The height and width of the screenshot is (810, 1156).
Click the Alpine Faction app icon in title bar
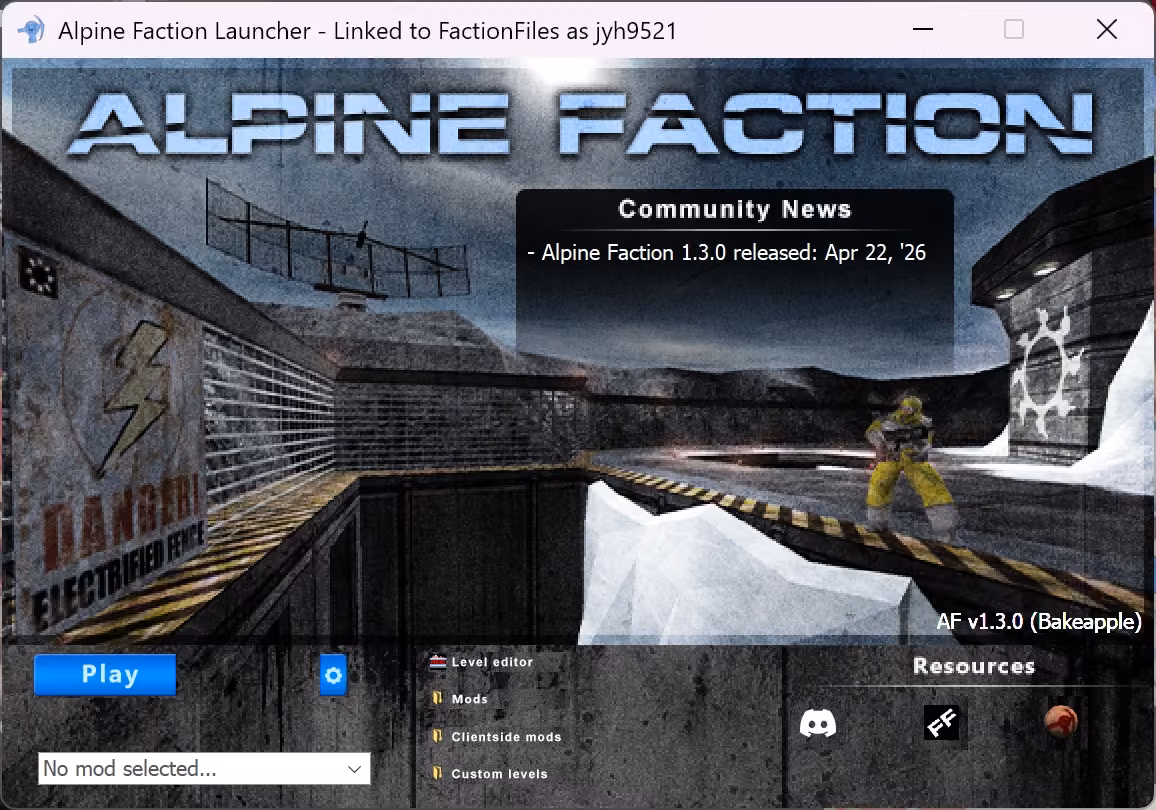[x=31, y=30]
